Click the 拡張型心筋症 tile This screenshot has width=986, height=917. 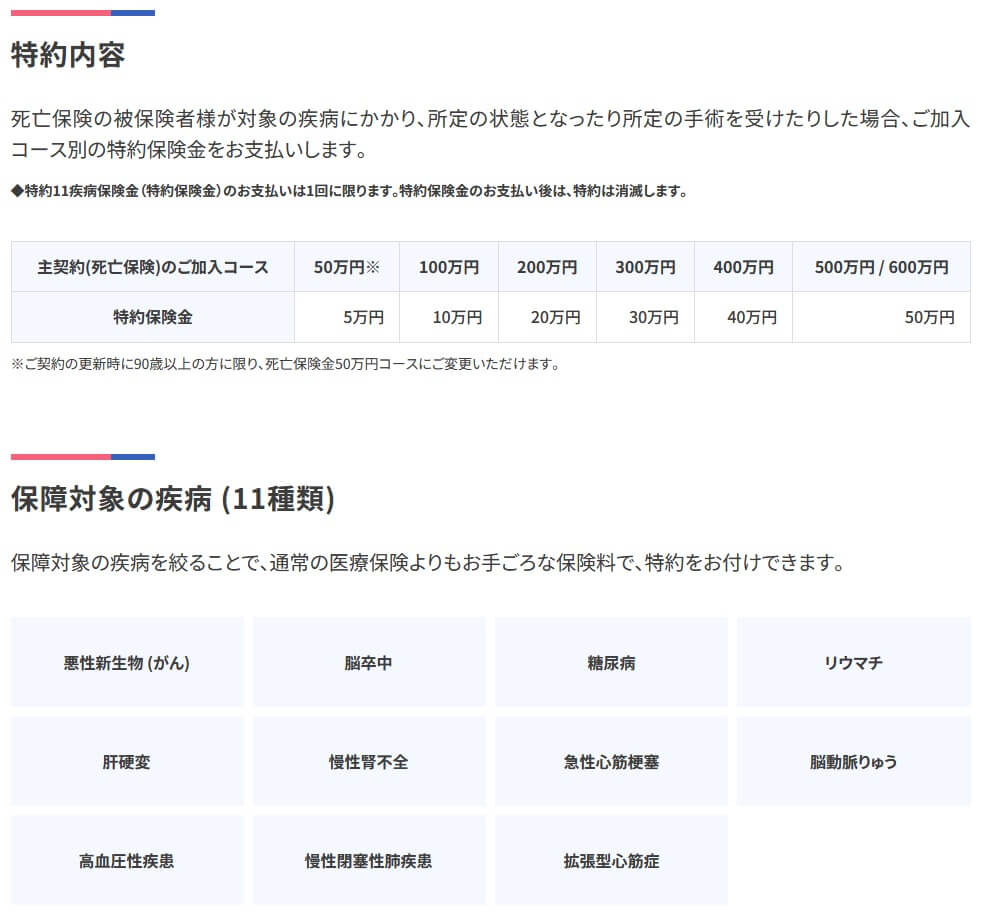click(x=611, y=860)
